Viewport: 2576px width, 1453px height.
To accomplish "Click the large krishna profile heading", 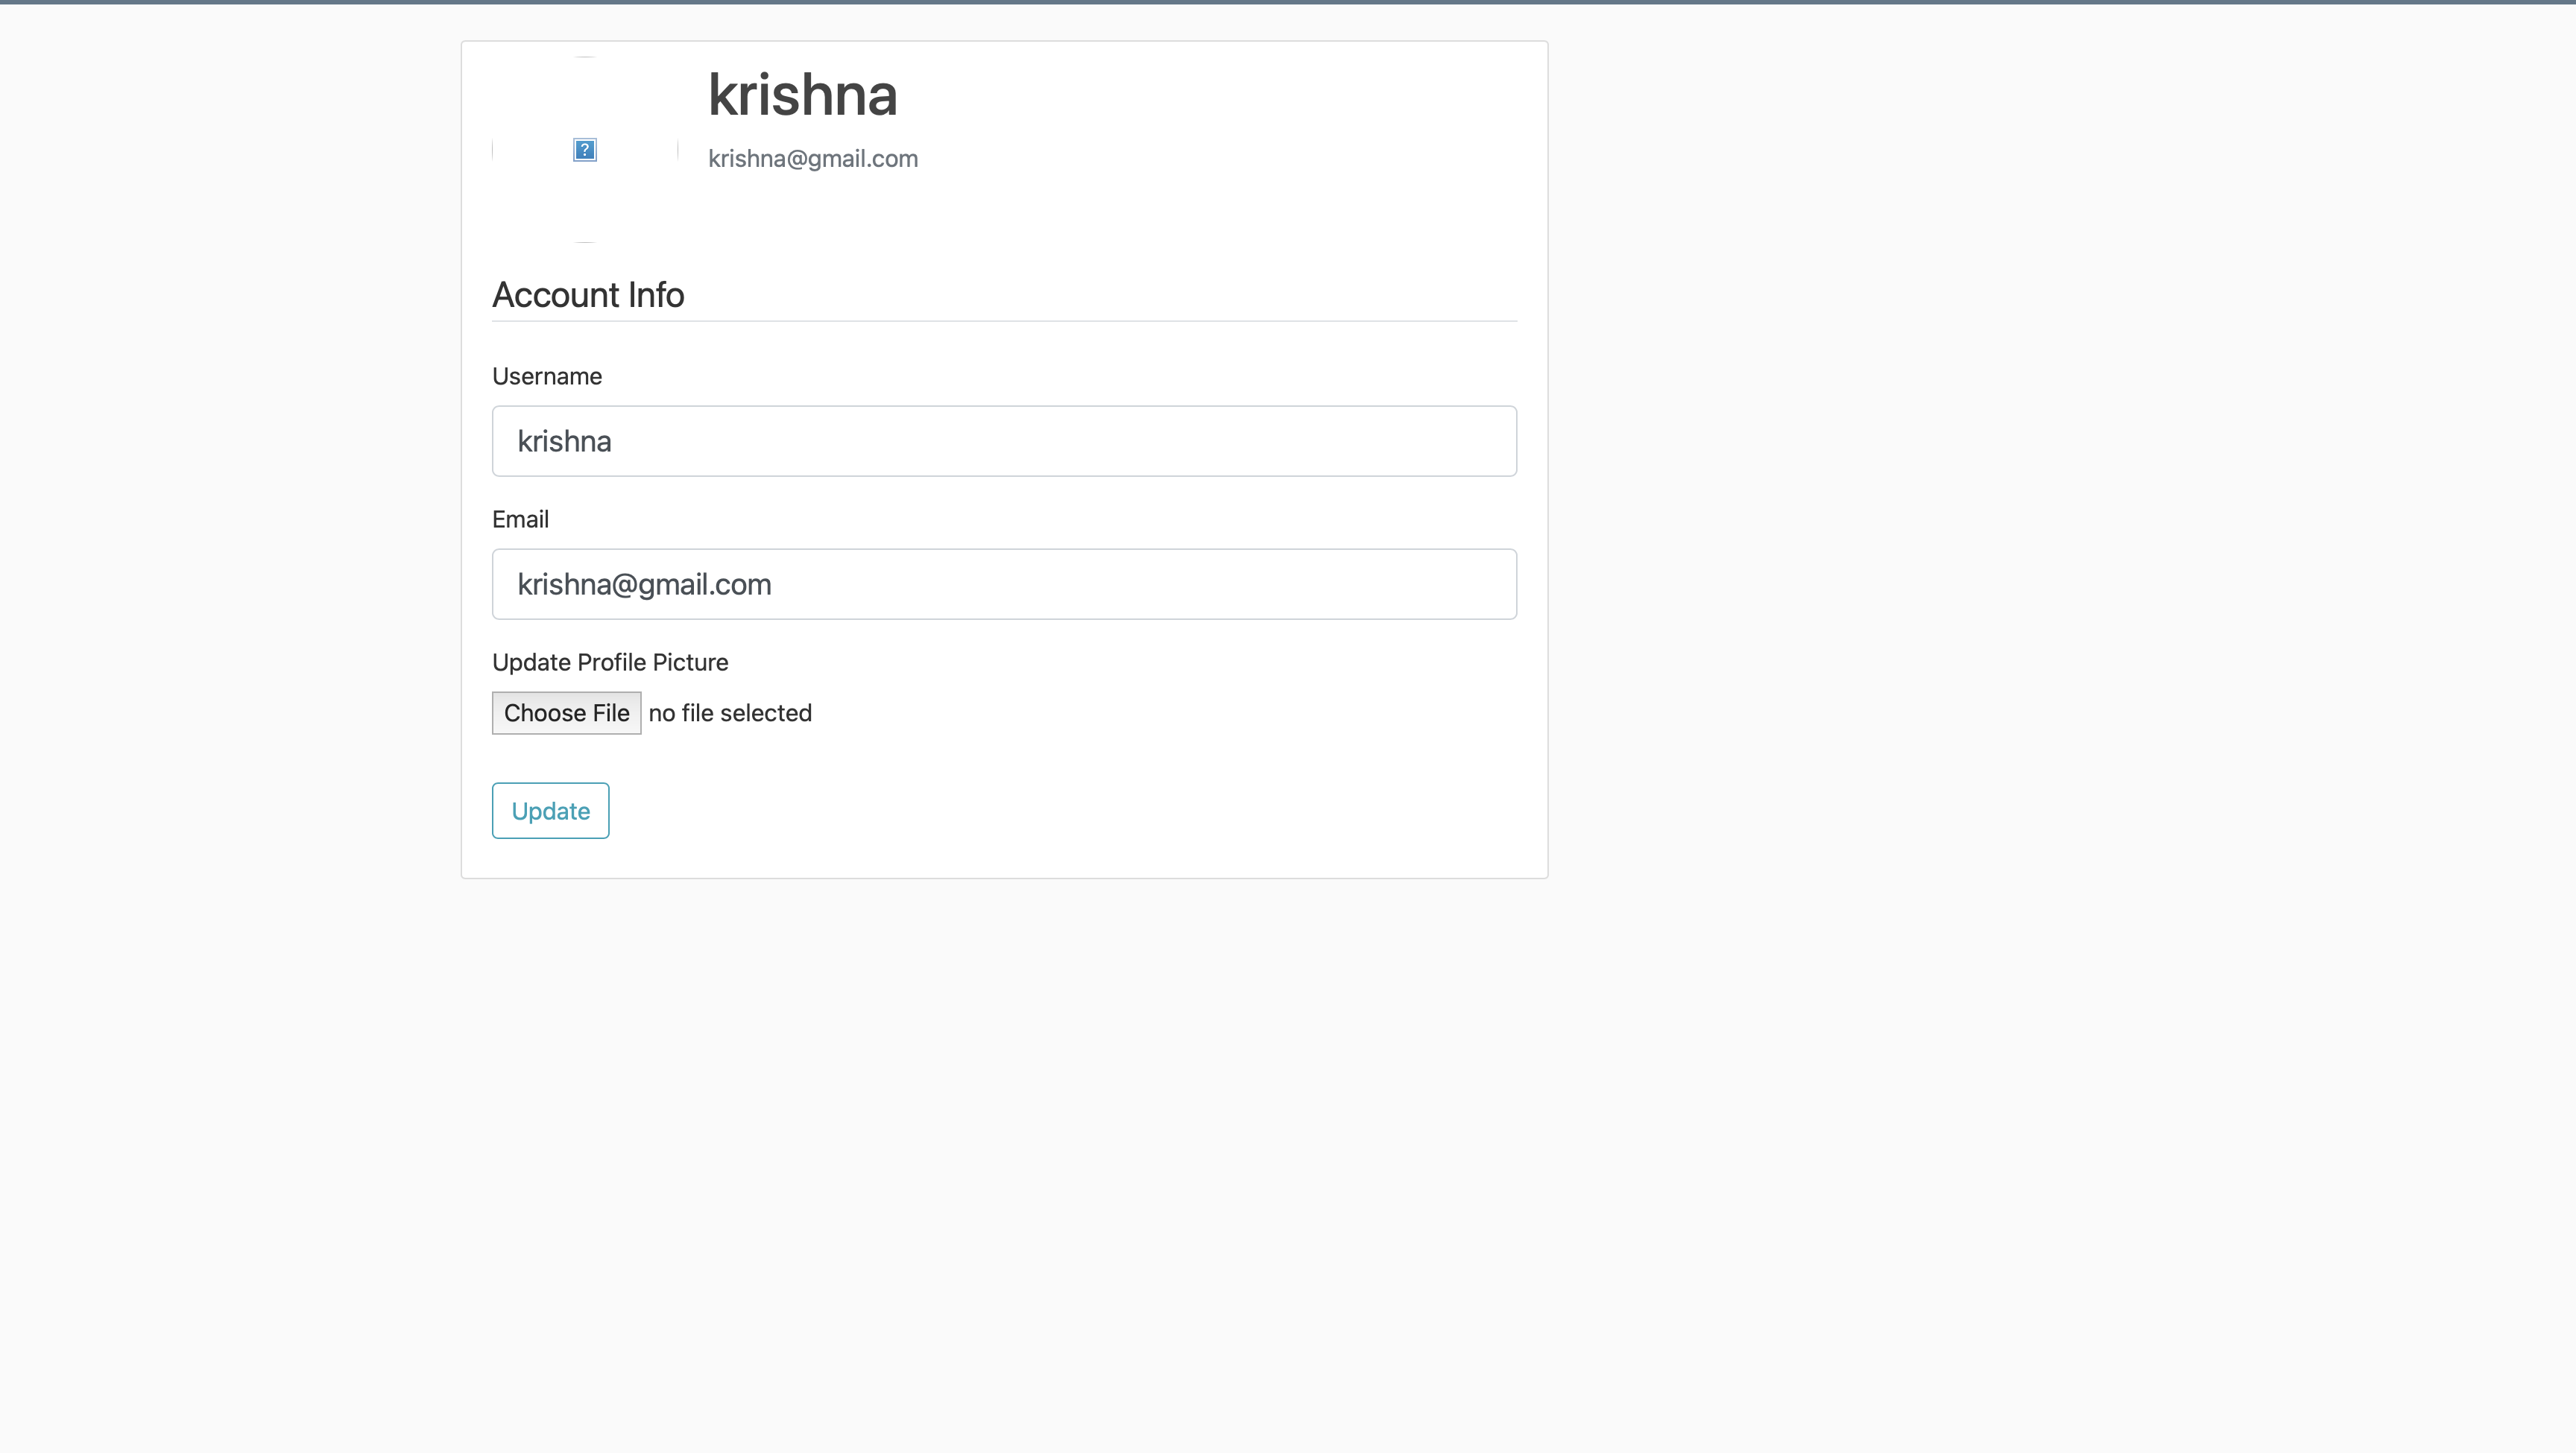I will (x=802, y=95).
